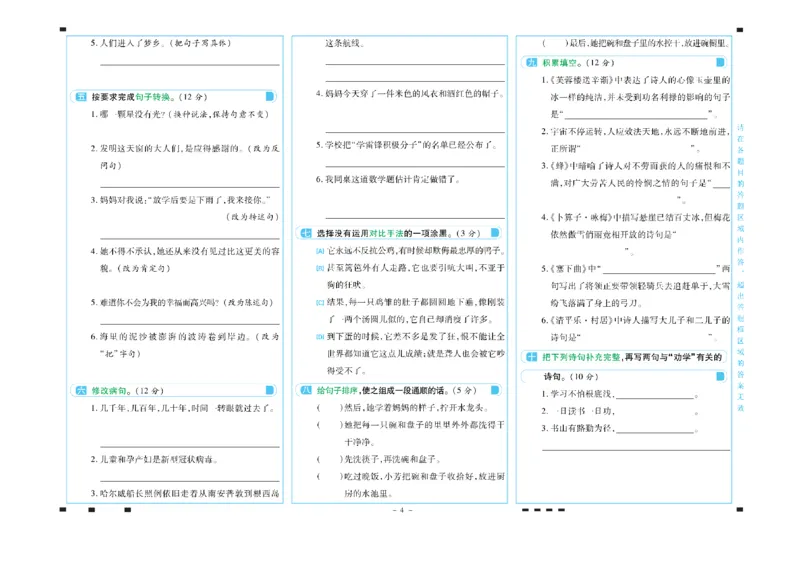This screenshot has width=800, height=566.
Task: Click the text 这条航线。 at column top
Action: tap(345, 43)
